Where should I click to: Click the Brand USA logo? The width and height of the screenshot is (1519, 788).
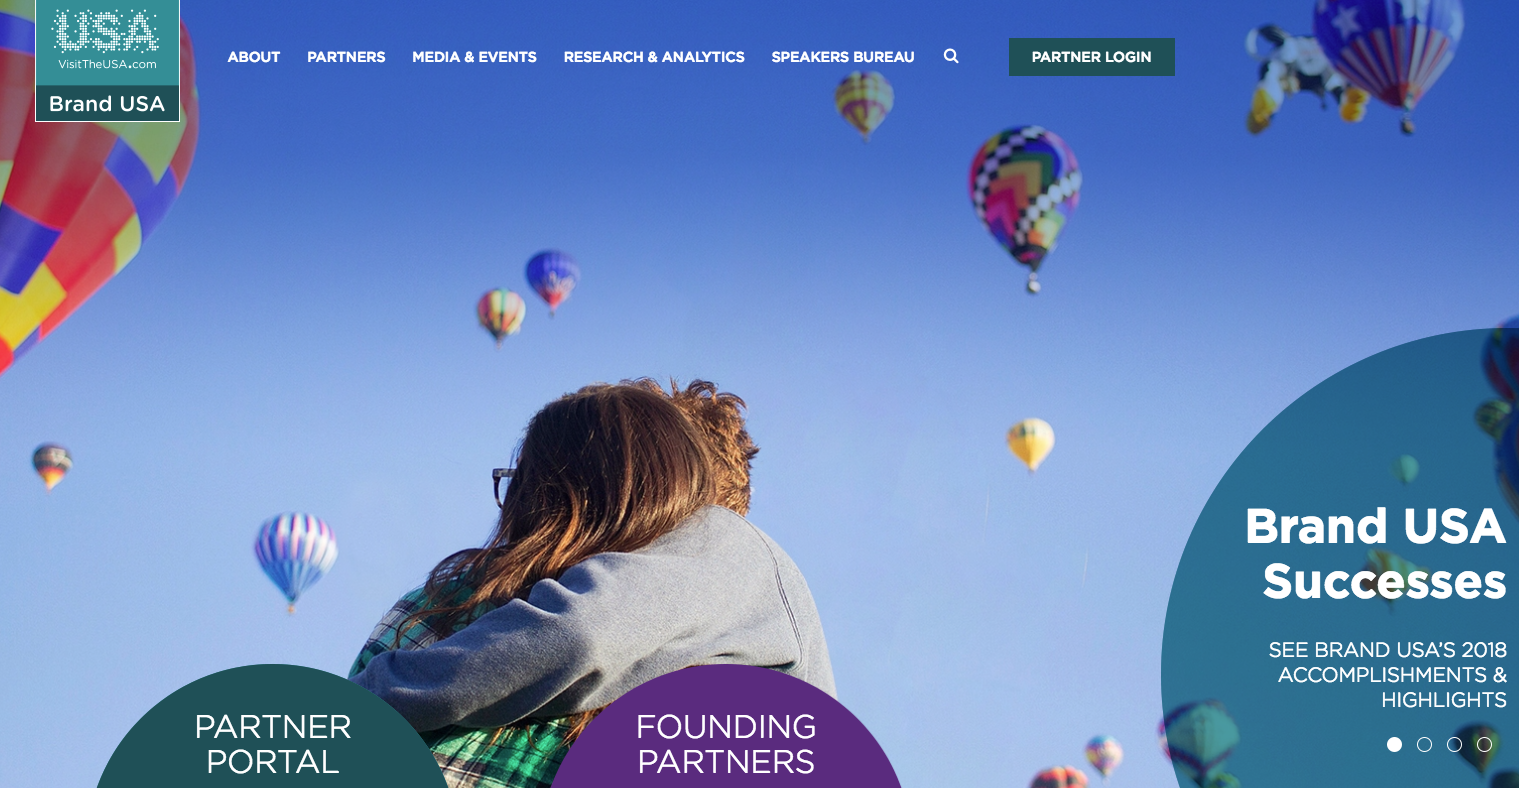(107, 60)
